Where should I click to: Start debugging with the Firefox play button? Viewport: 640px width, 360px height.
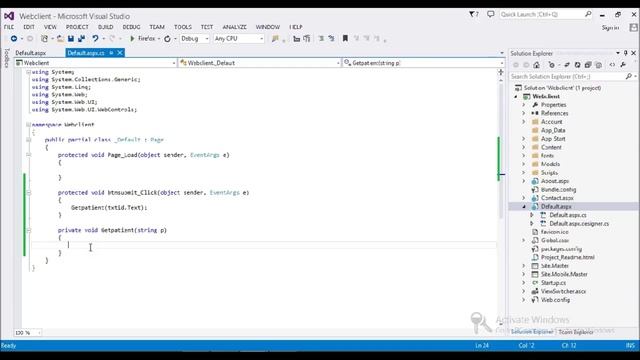pyautogui.click(x=132, y=38)
